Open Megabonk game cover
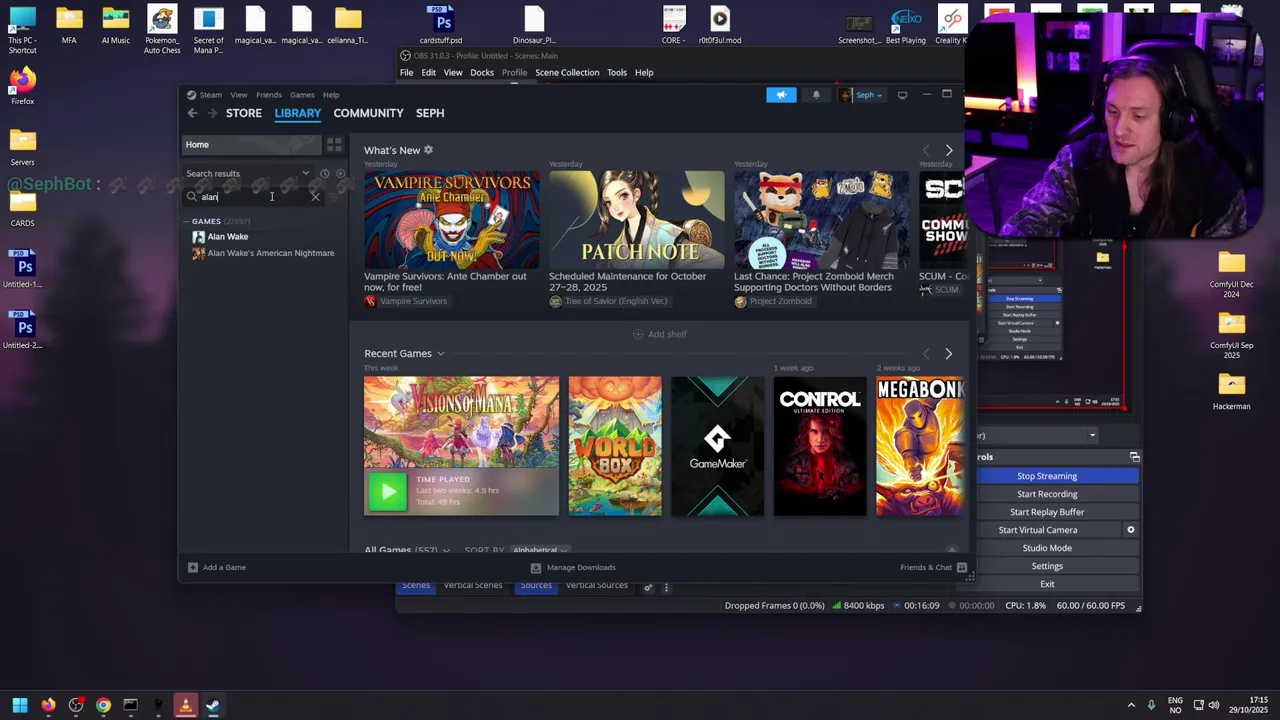 pos(920,446)
